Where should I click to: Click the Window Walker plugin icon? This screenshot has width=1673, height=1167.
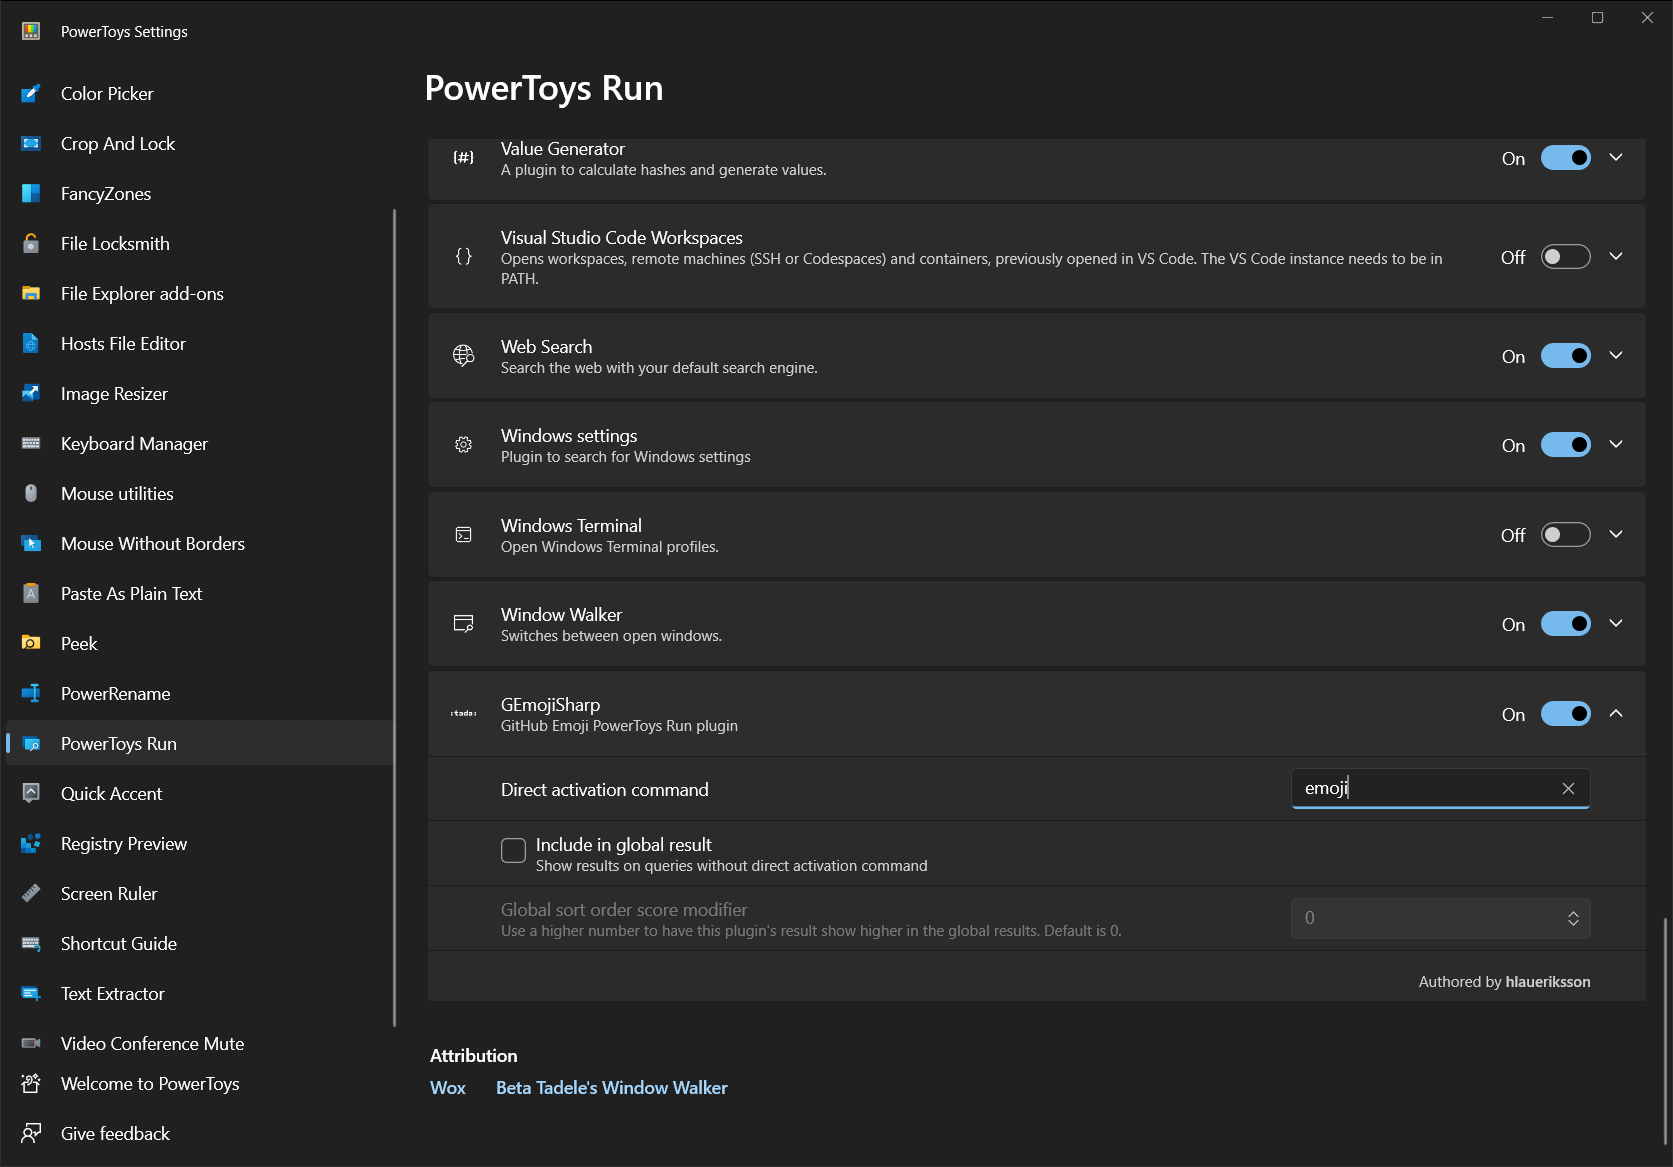[463, 624]
